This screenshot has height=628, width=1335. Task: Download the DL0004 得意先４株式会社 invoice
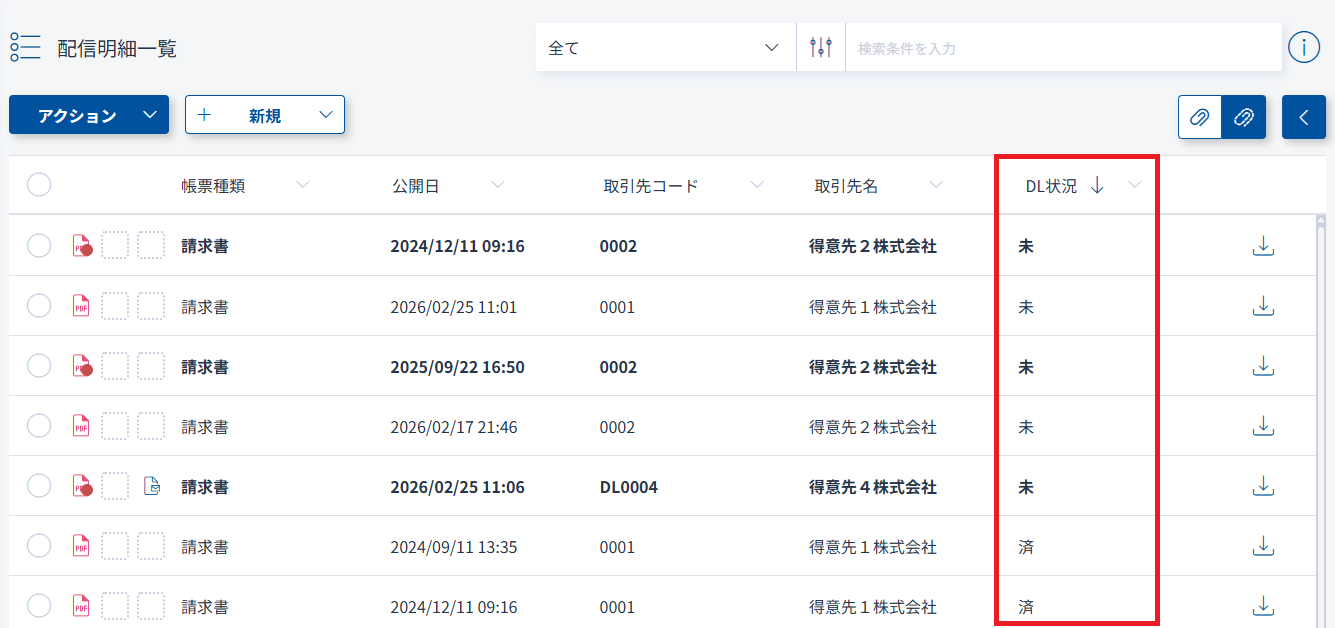1263,487
